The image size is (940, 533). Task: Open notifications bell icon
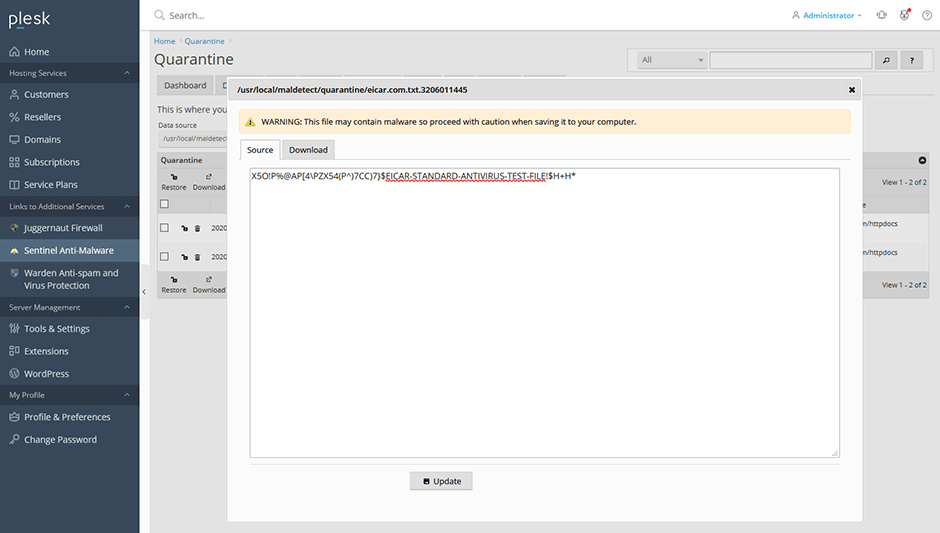point(881,15)
